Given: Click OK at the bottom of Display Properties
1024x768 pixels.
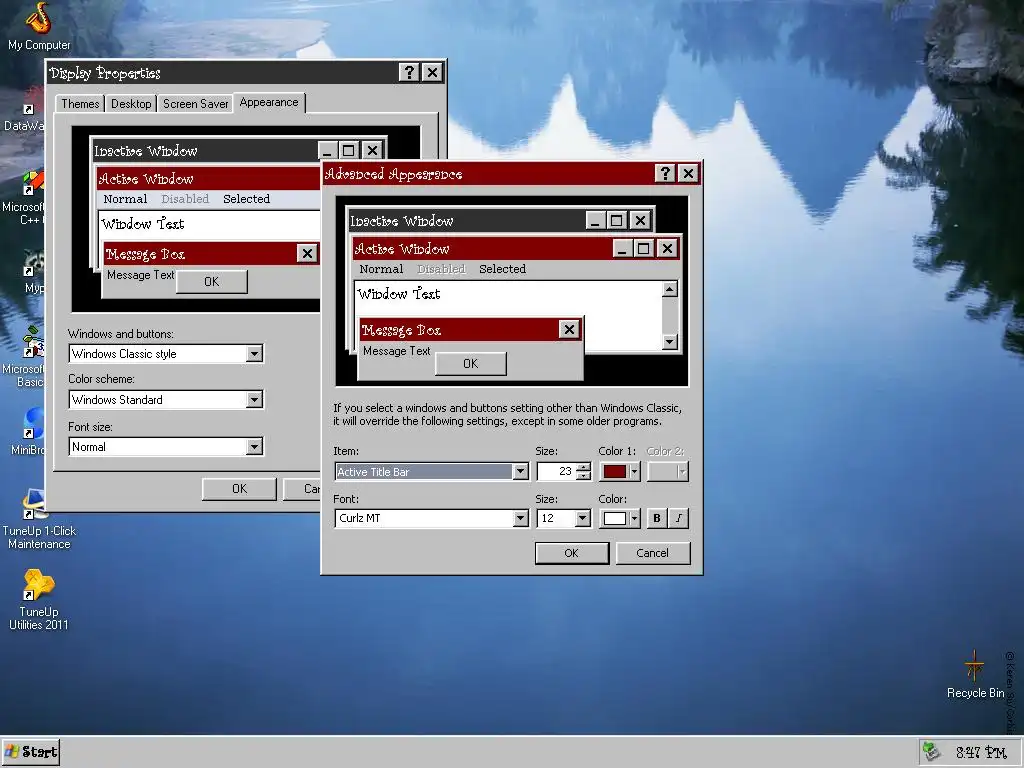Looking at the screenshot, I should (240, 488).
